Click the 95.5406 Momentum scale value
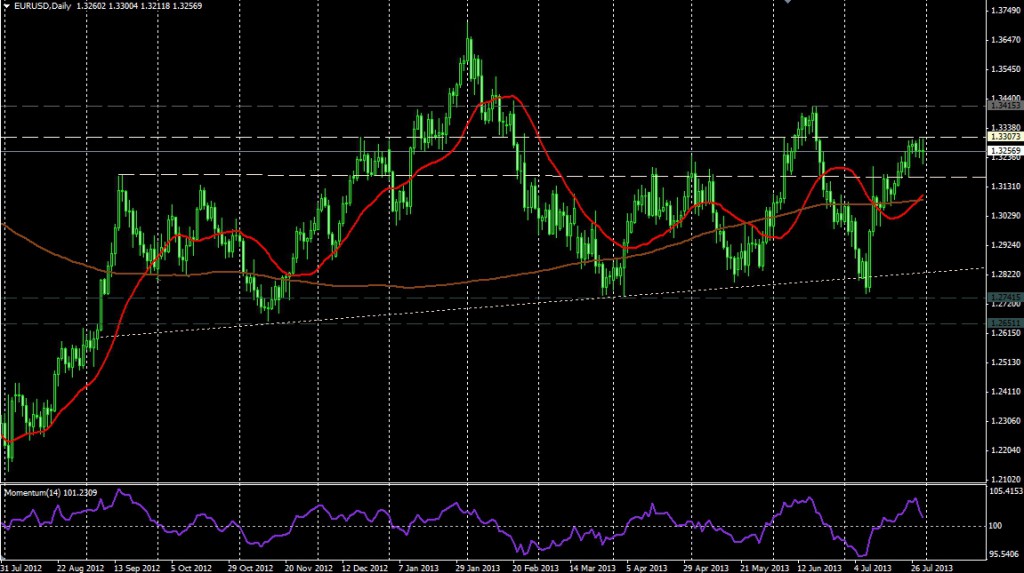The height and width of the screenshot is (573, 1024). click(1003, 553)
